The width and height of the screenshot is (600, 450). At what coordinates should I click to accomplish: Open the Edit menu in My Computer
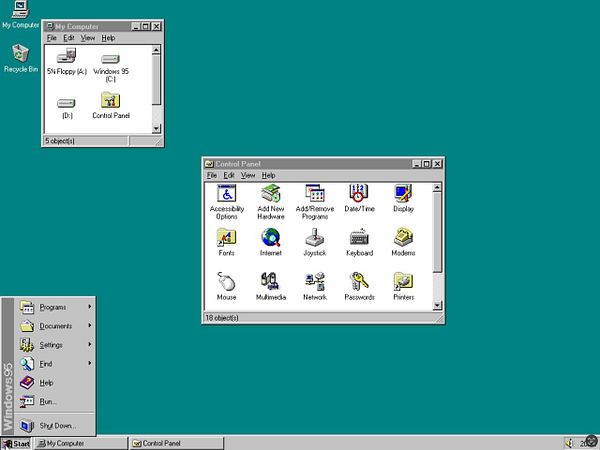pyautogui.click(x=68, y=38)
